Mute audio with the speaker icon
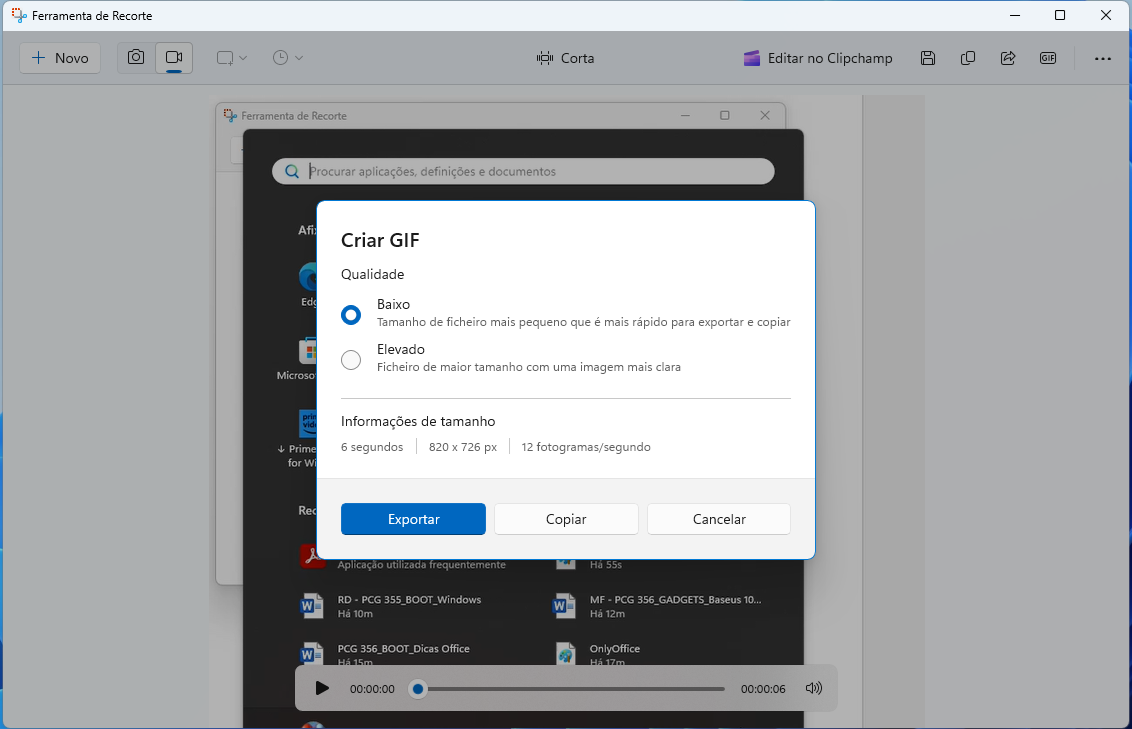Image resolution: width=1132 pixels, height=729 pixels. click(813, 688)
